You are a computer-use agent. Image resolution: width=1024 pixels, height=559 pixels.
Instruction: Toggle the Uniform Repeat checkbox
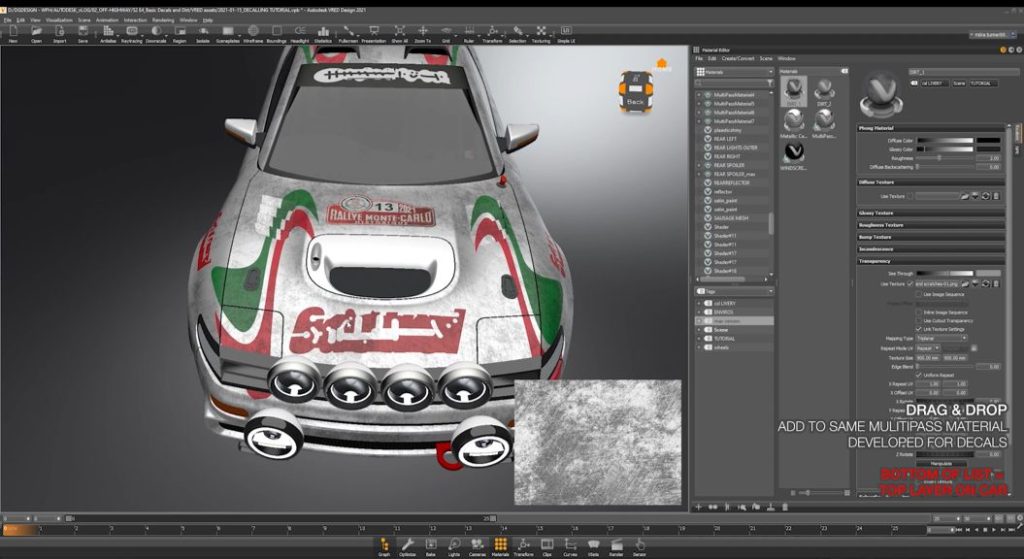[919, 375]
